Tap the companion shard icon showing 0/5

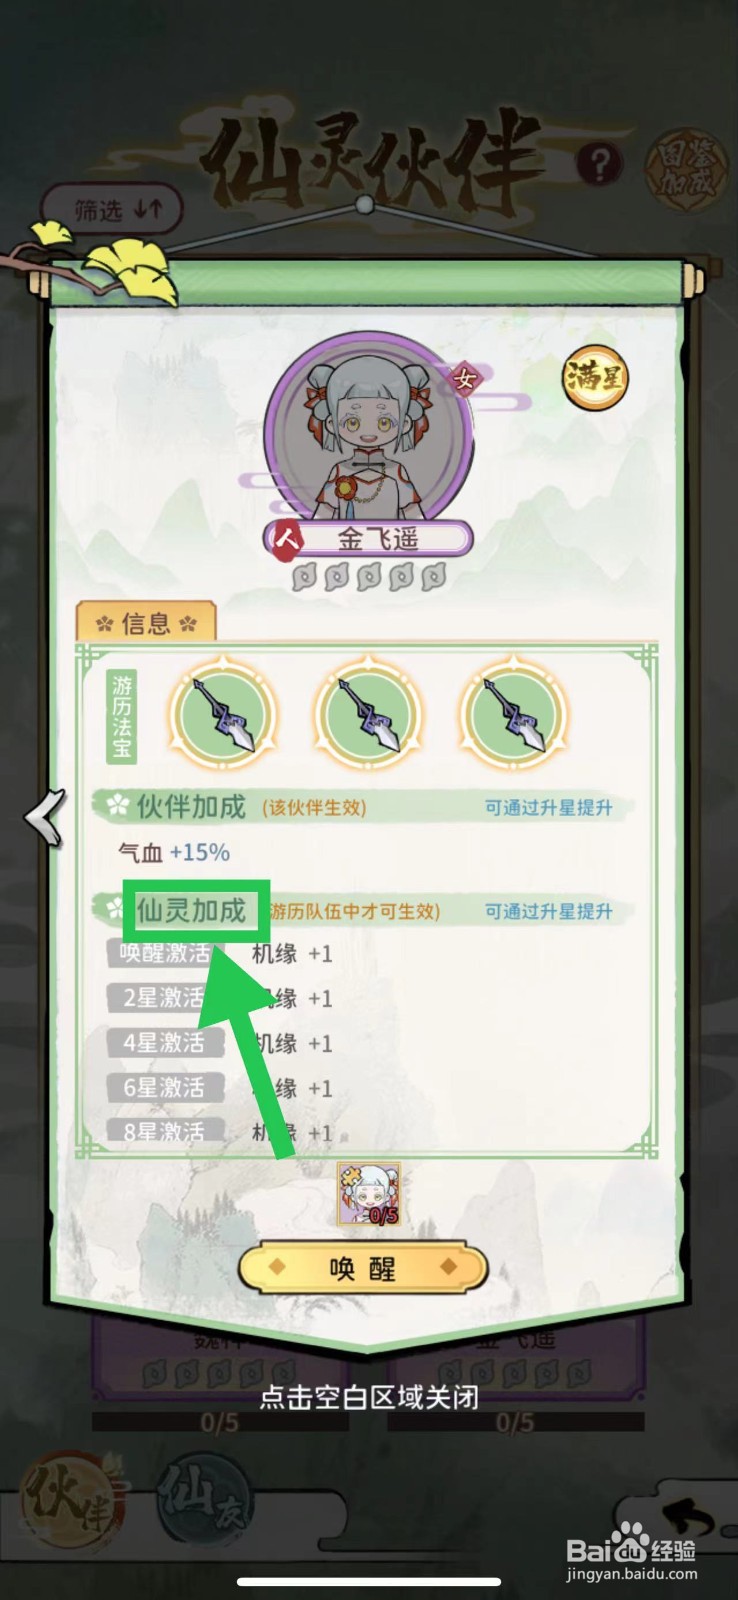[x=369, y=1194]
